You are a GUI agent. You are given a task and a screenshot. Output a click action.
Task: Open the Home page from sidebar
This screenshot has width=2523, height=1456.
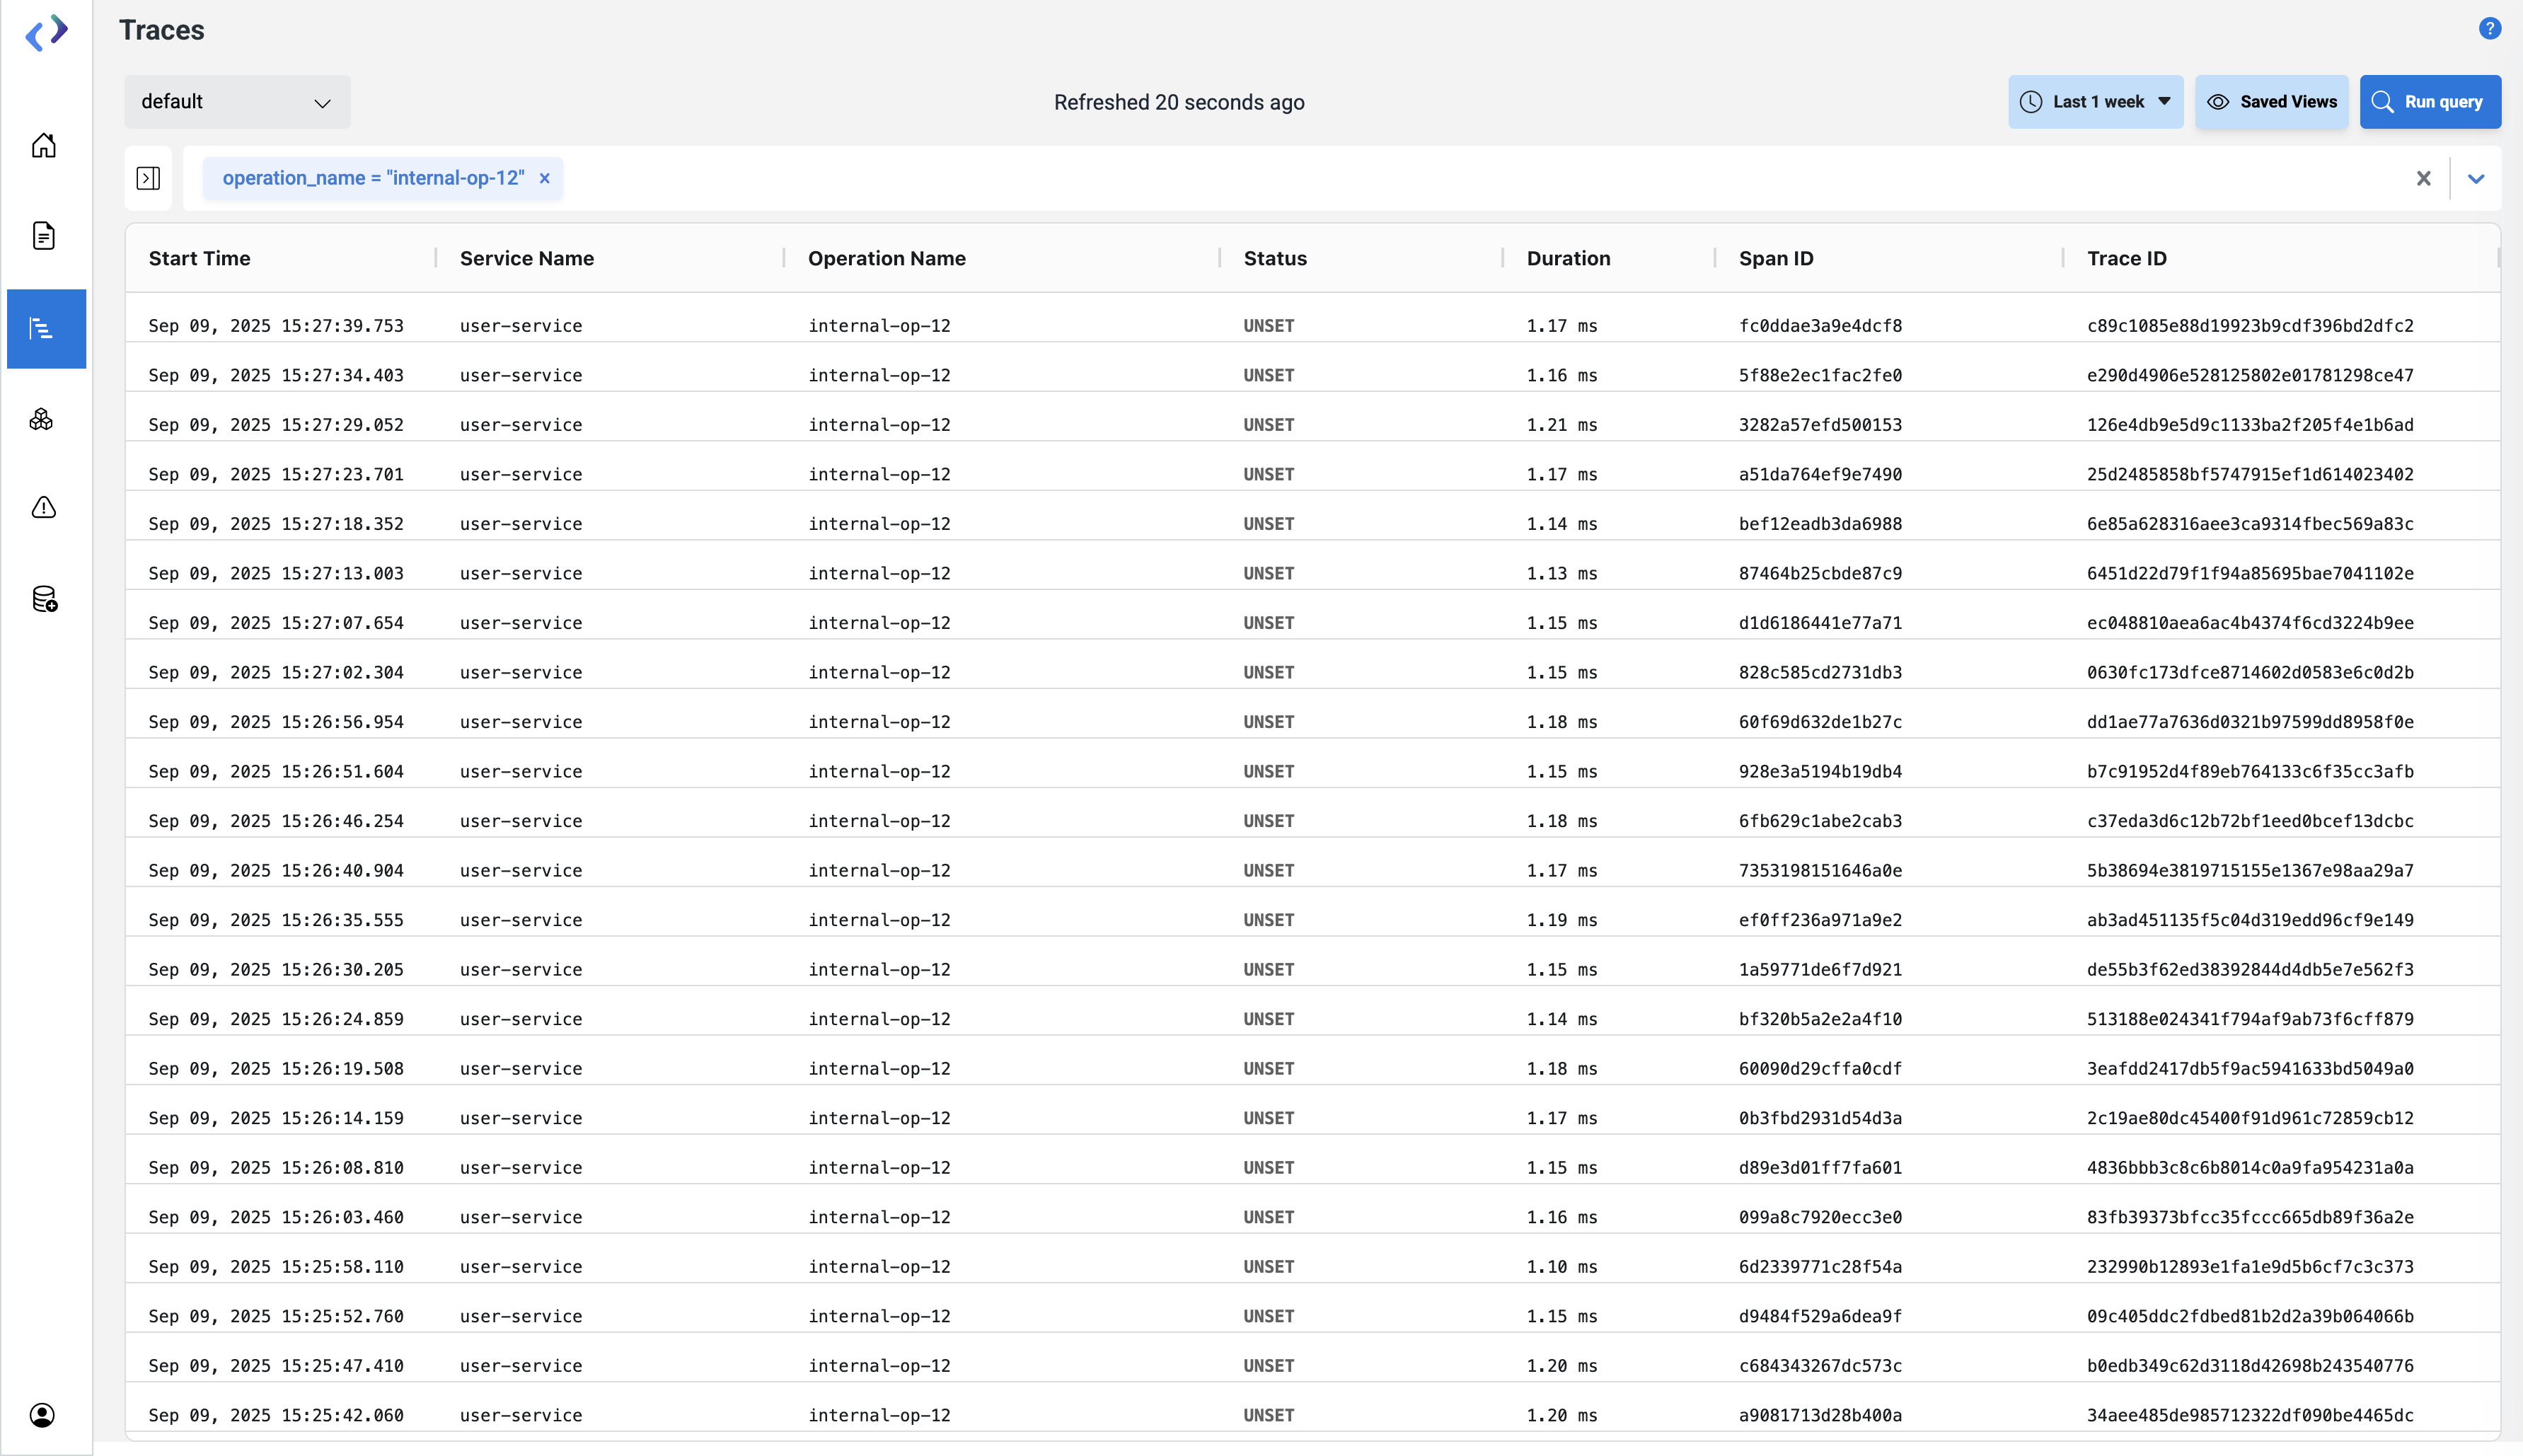[x=43, y=146]
